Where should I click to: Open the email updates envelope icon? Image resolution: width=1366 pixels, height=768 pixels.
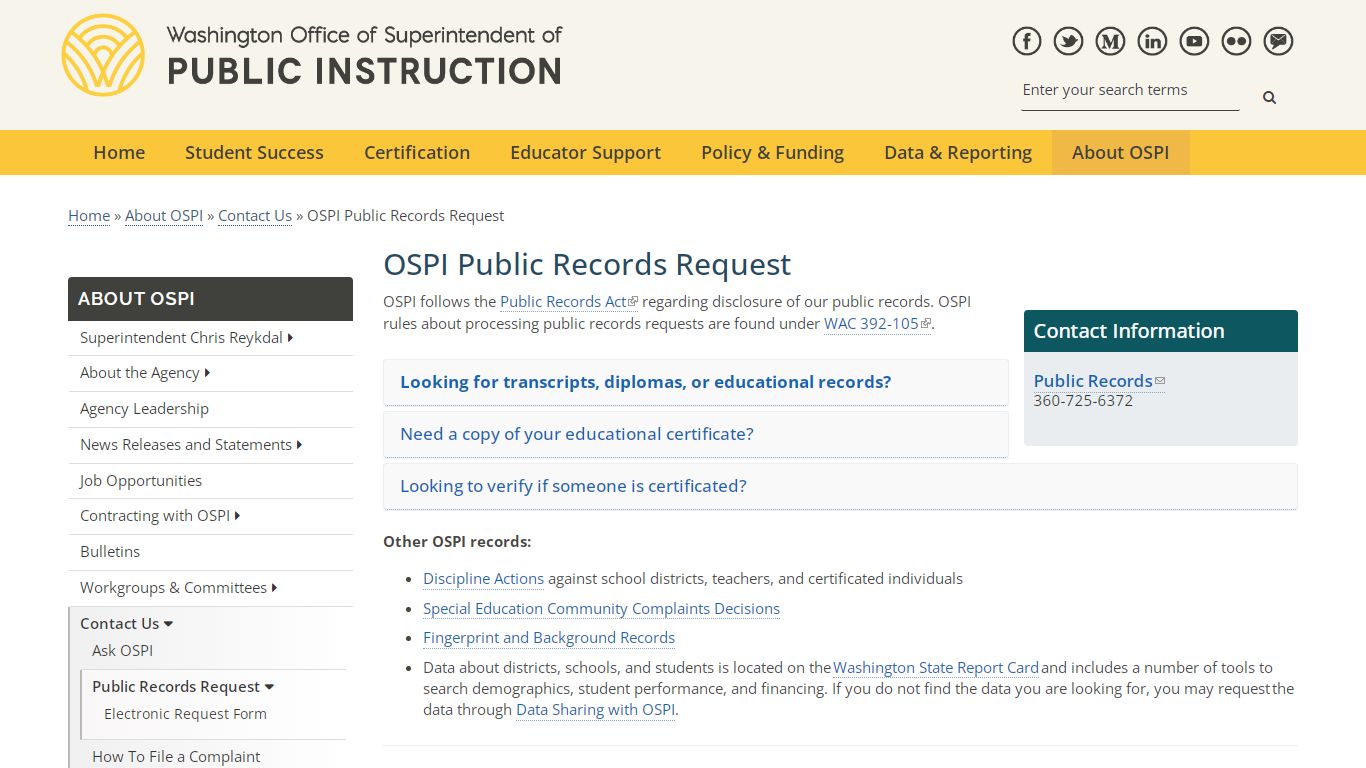coord(1278,41)
